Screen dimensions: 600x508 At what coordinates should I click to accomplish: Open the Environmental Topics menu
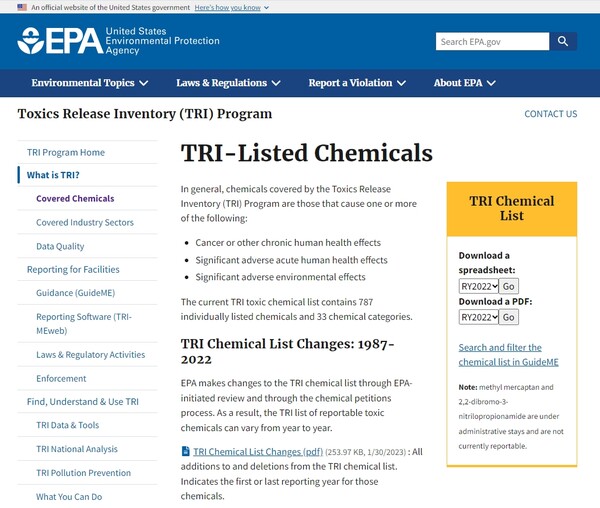(x=90, y=83)
